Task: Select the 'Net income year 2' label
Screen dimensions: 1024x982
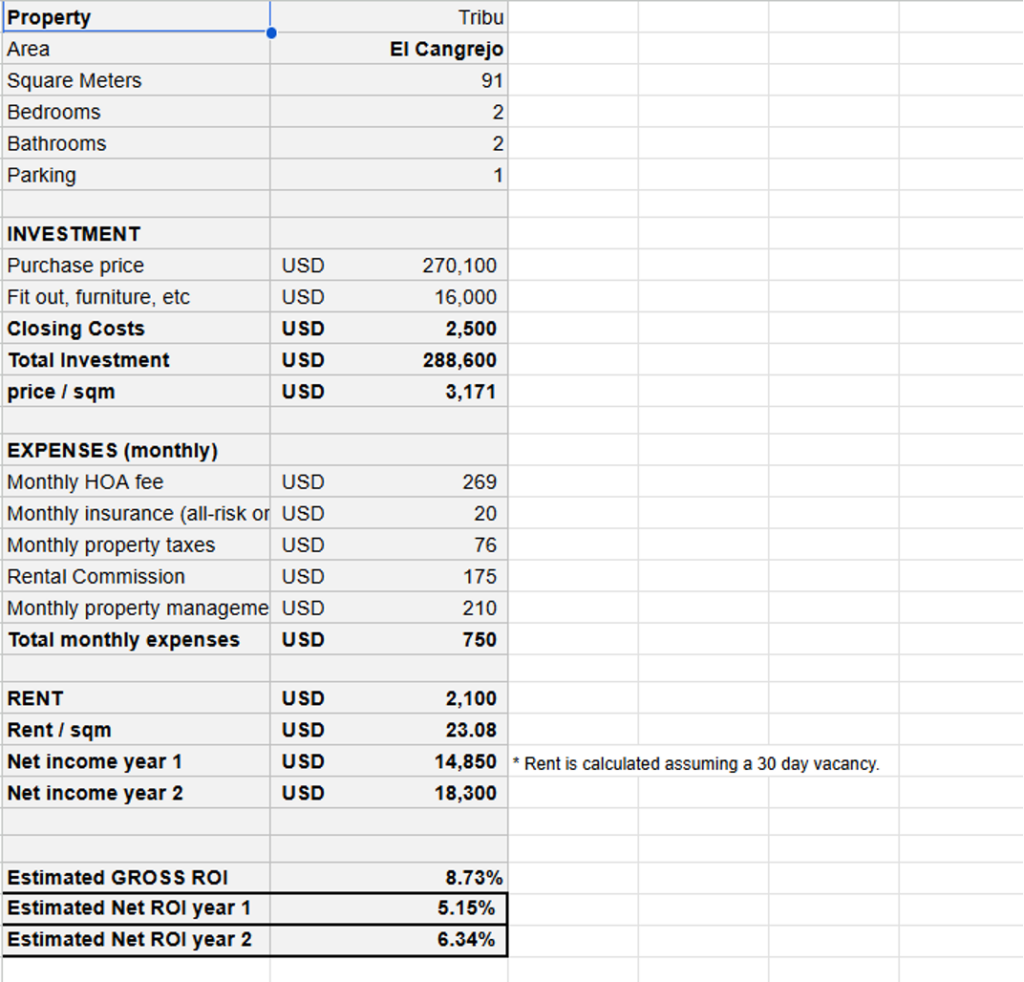Action: coord(136,793)
